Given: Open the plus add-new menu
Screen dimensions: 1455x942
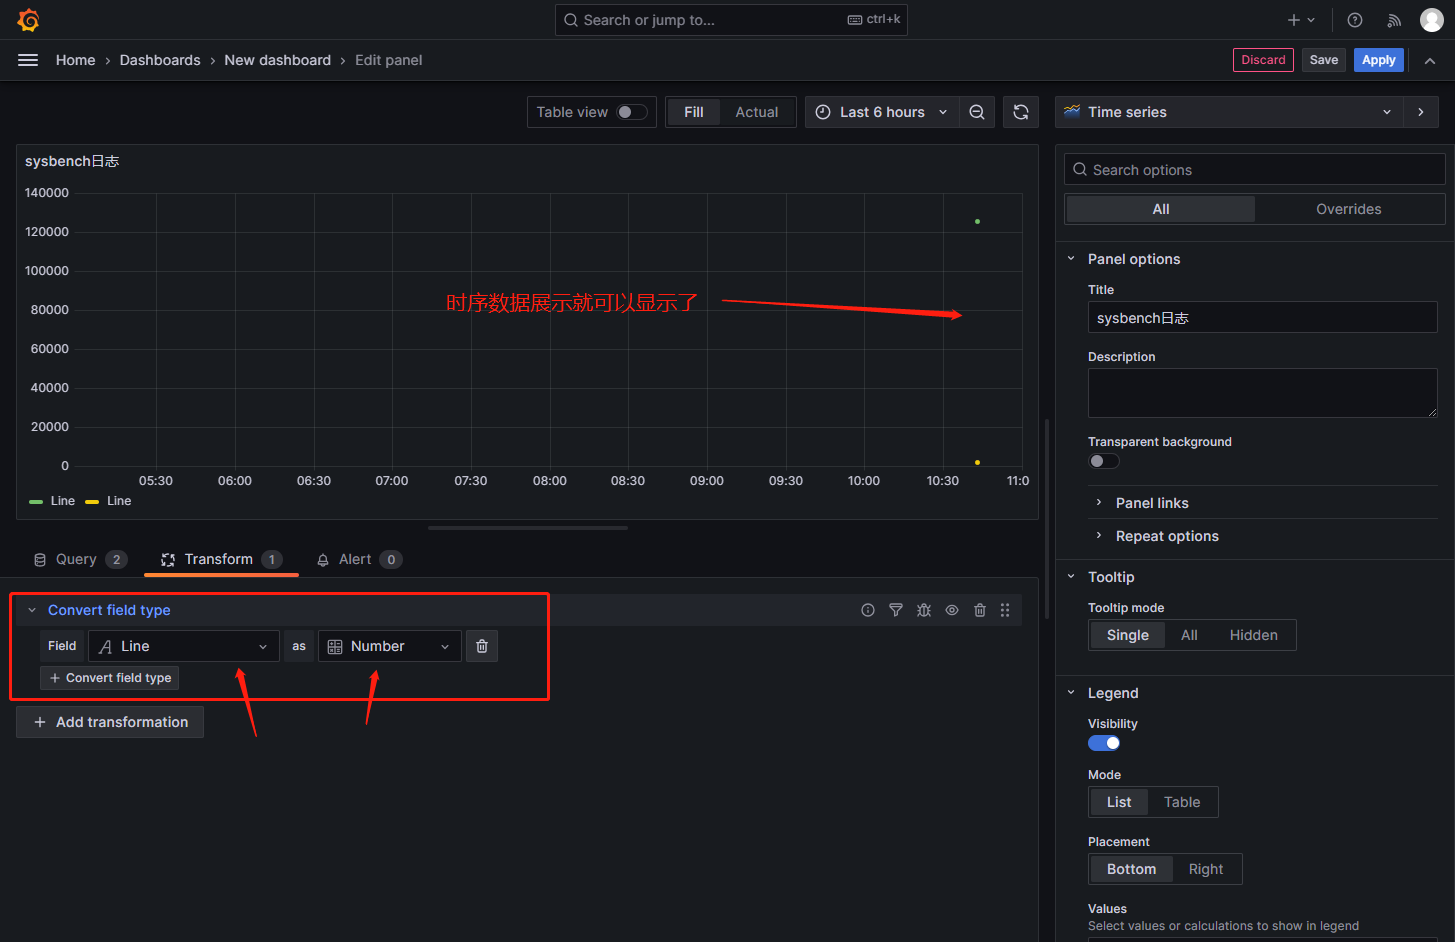Looking at the screenshot, I should (x=1301, y=20).
